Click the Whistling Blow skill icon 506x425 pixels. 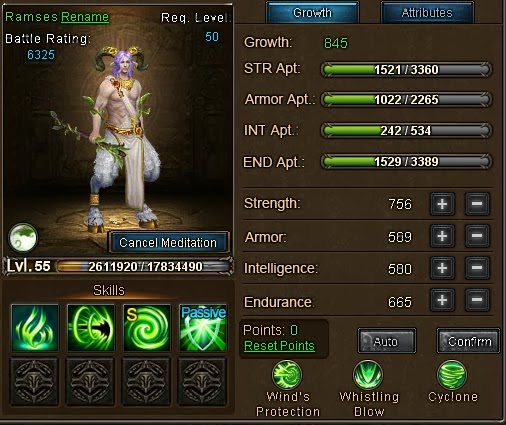(x=368, y=375)
